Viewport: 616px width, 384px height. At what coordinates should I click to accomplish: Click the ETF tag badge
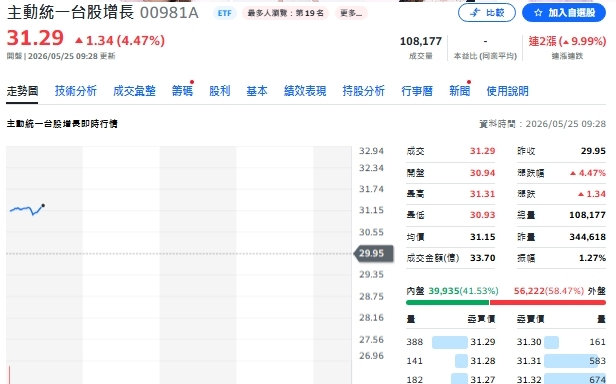pyautogui.click(x=225, y=13)
